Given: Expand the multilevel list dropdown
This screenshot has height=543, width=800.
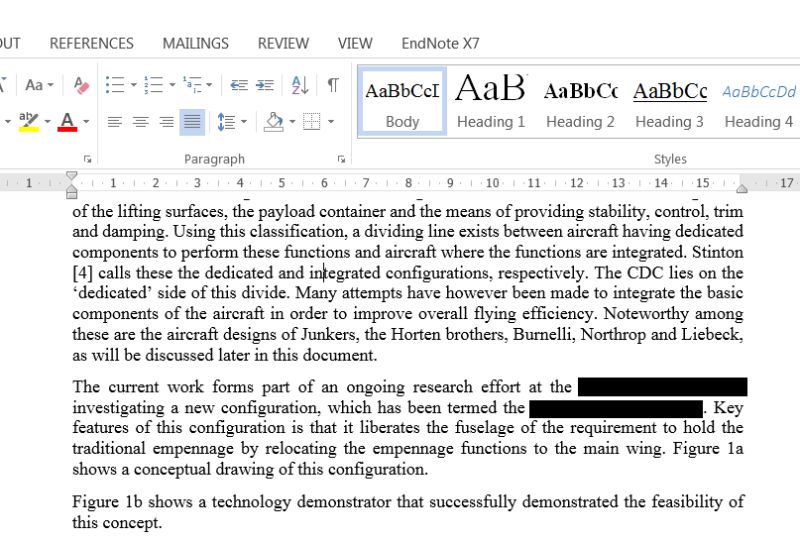Looking at the screenshot, I should point(209,85).
